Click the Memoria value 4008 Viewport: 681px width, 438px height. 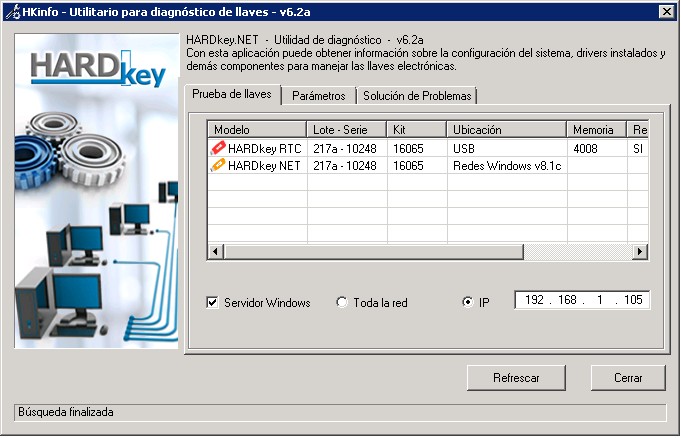pos(585,149)
